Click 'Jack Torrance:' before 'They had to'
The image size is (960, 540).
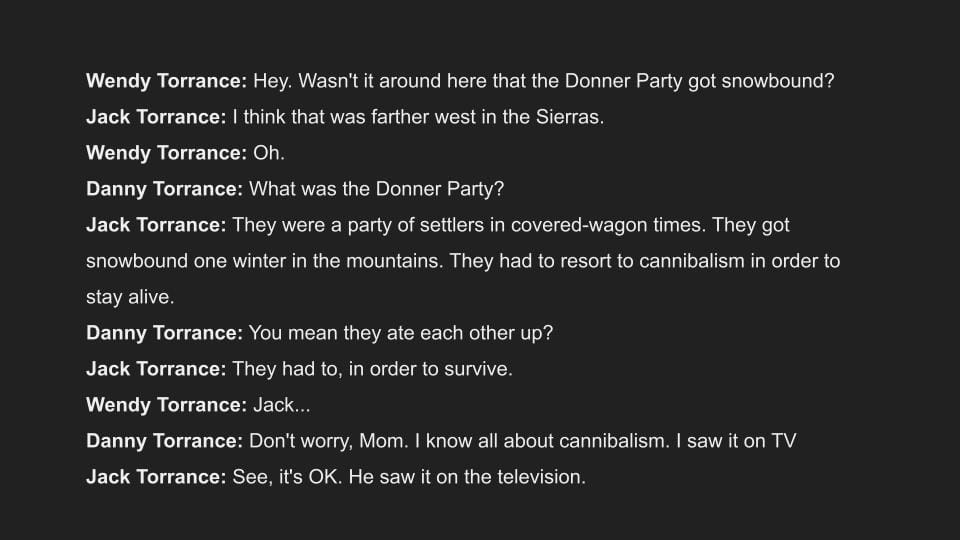[156, 369]
